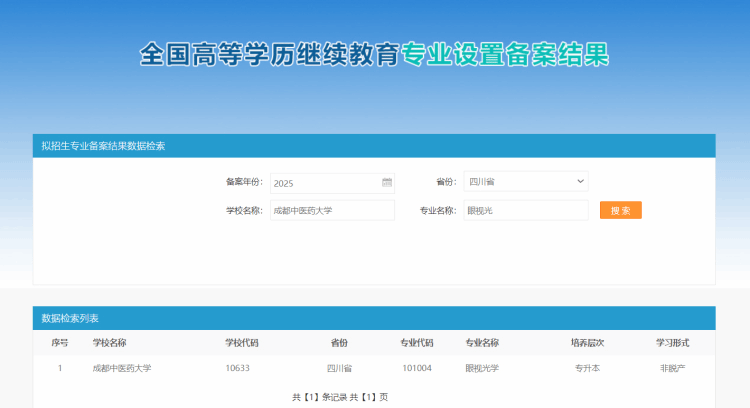This screenshot has width=750, height=408.
Task: Click the orange 搜索 button
Action: click(x=620, y=211)
